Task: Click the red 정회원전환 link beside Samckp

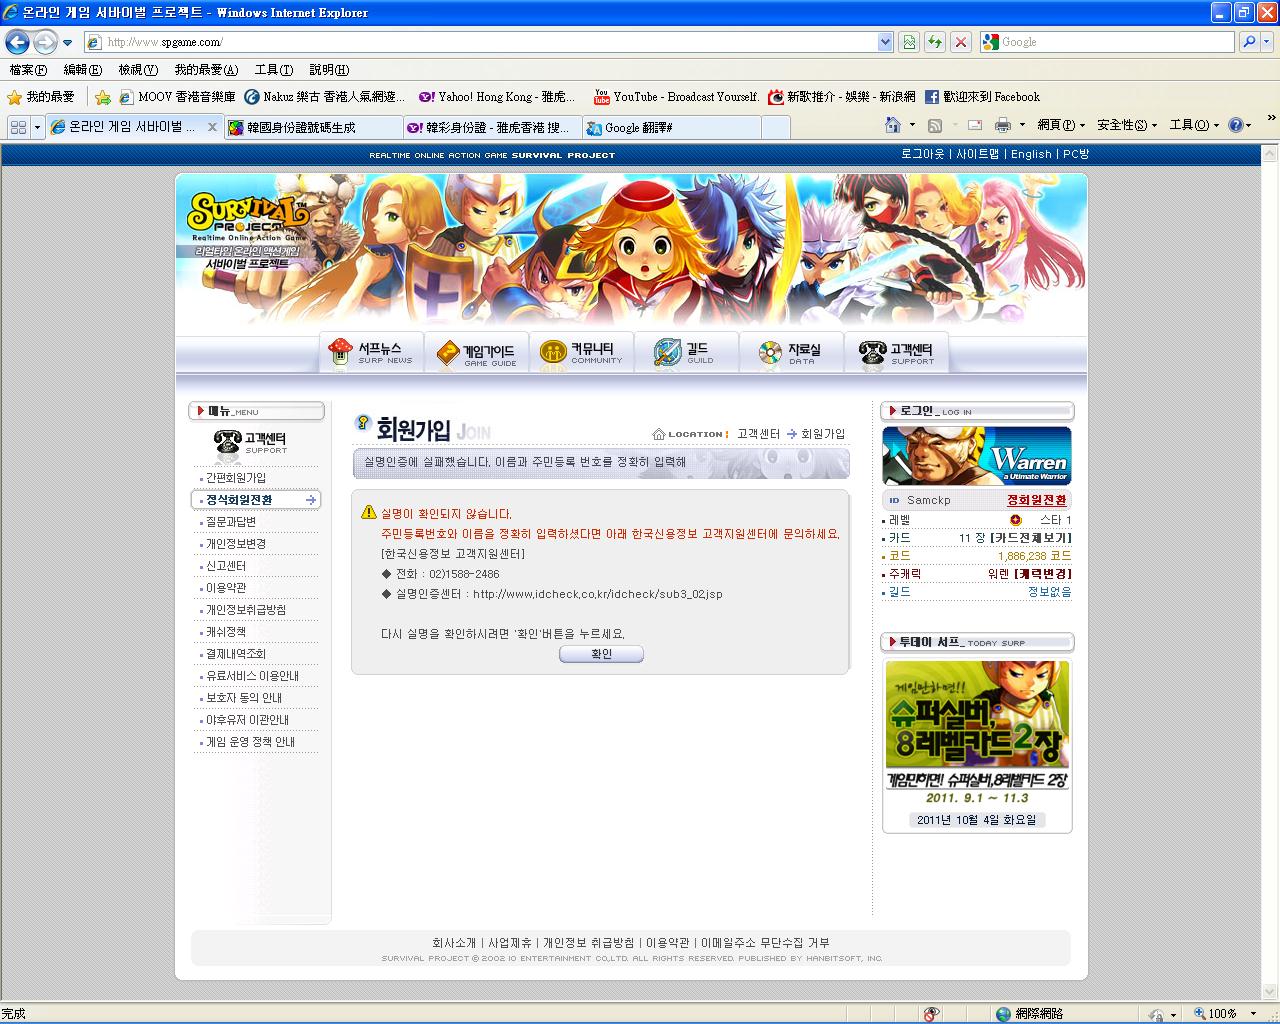Action: click(x=1037, y=500)
